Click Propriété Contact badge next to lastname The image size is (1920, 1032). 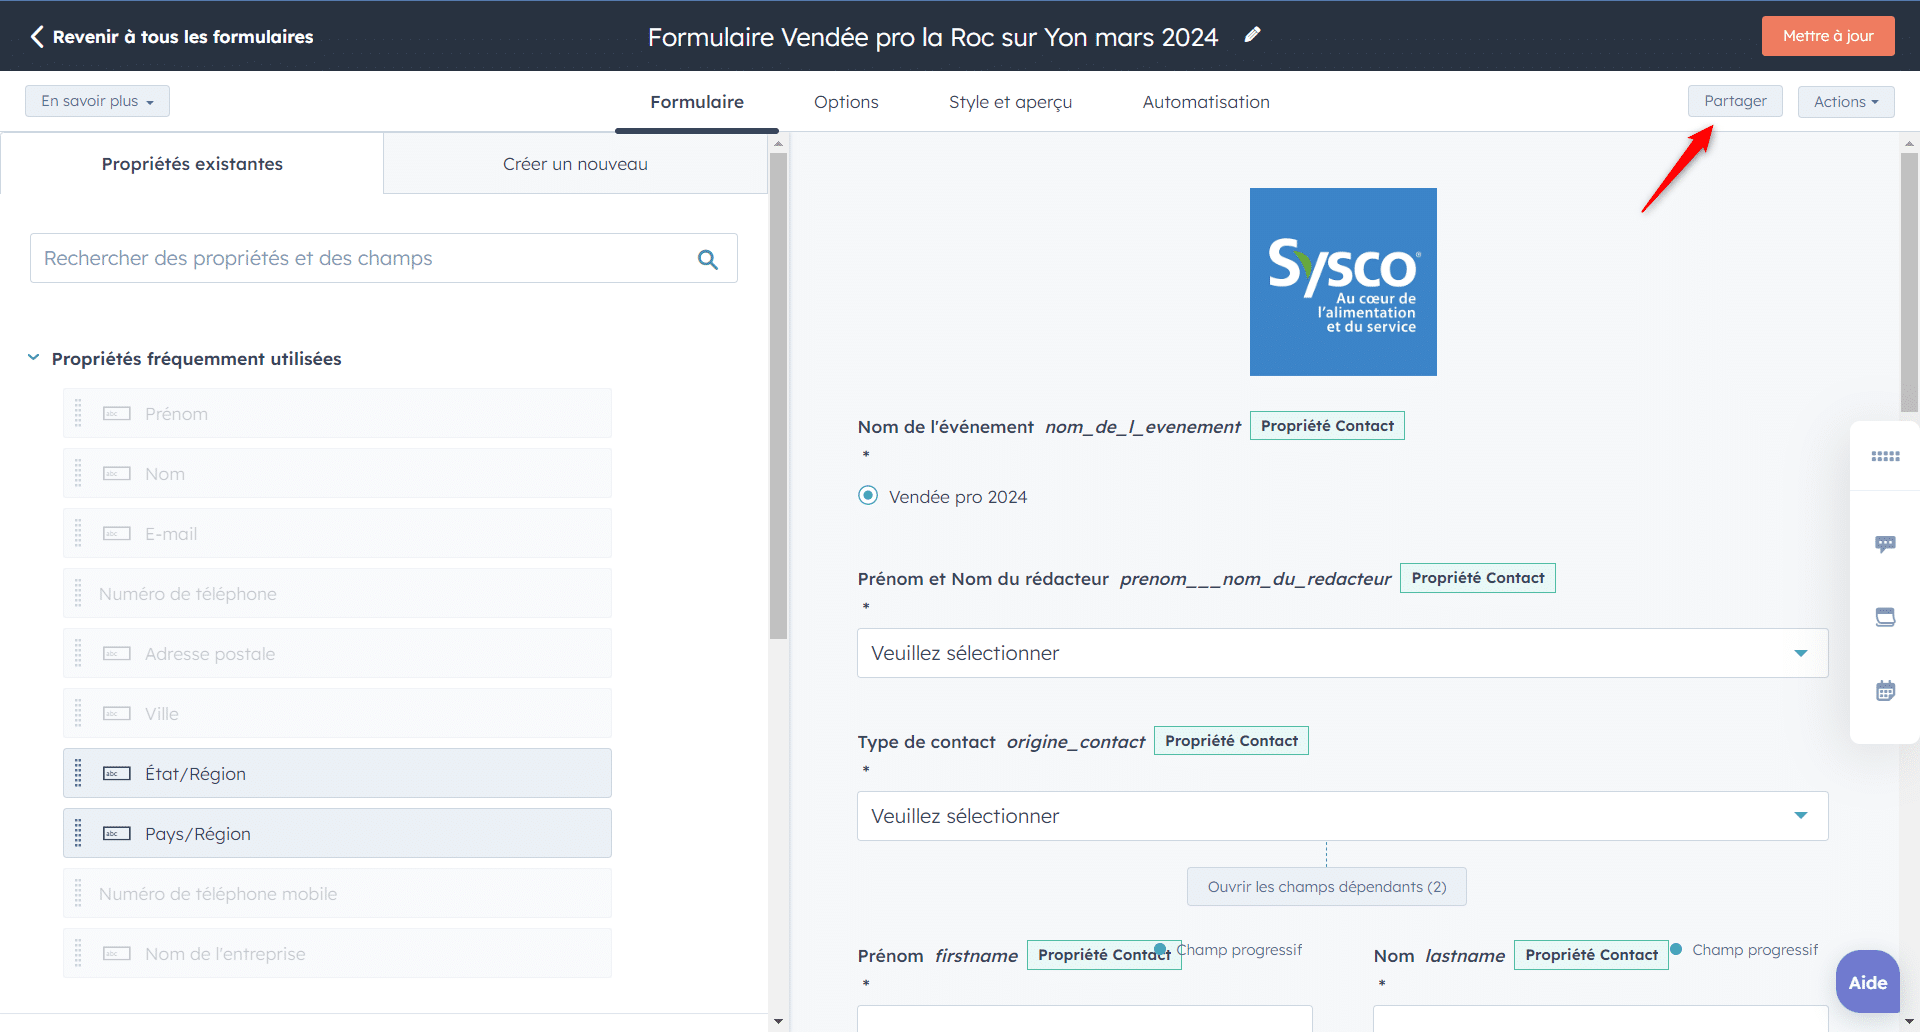point(1591,955)
